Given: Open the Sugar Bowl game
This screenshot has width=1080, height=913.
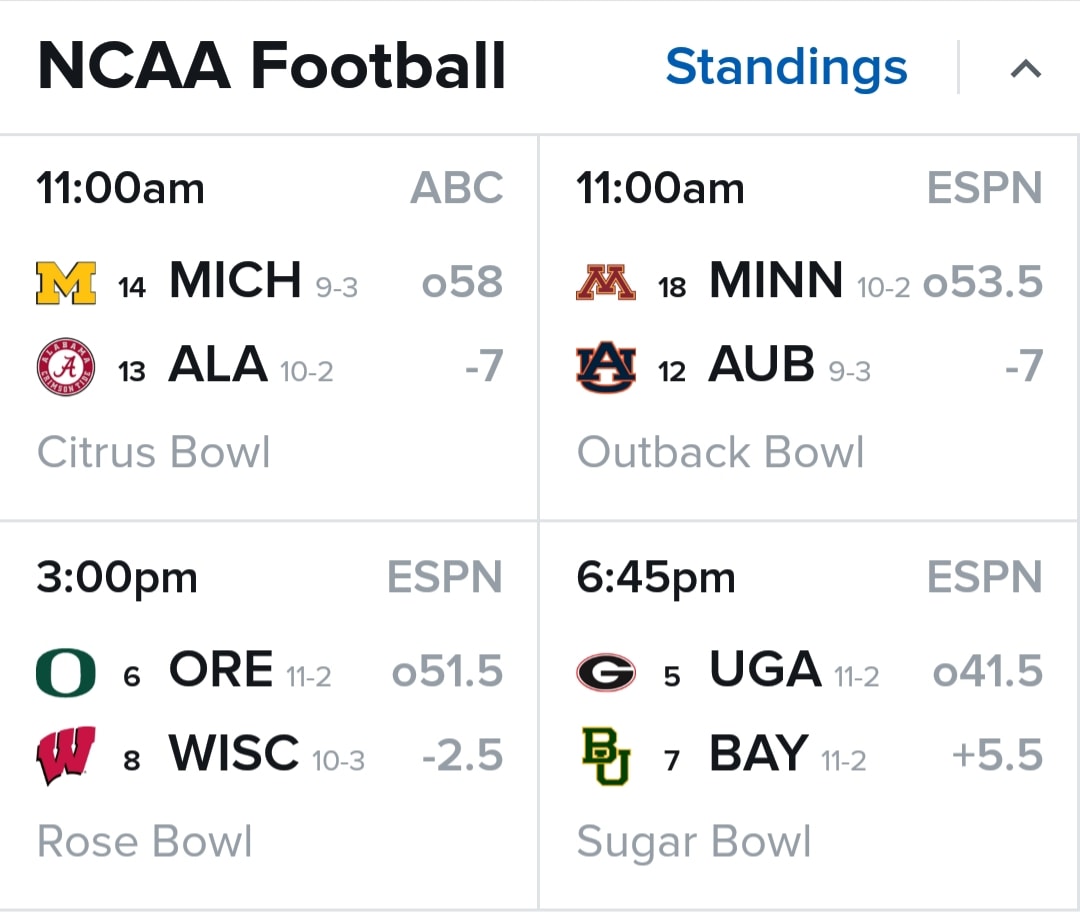Looking at the screenshot, I should [809, 716].
